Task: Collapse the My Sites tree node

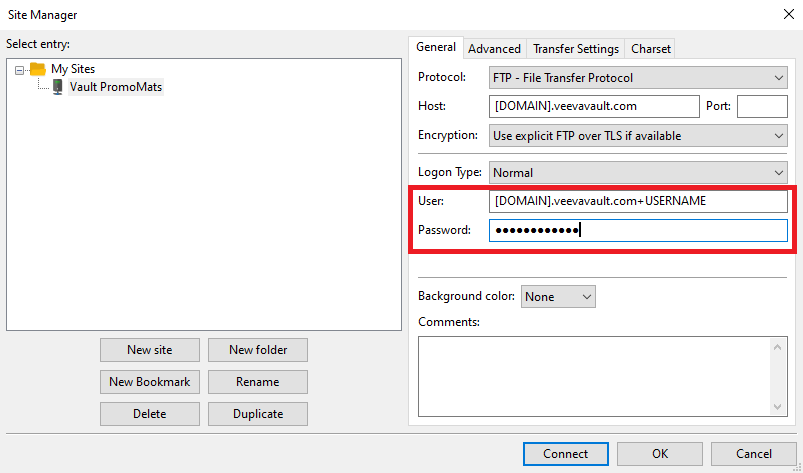Action: (20, 69)
